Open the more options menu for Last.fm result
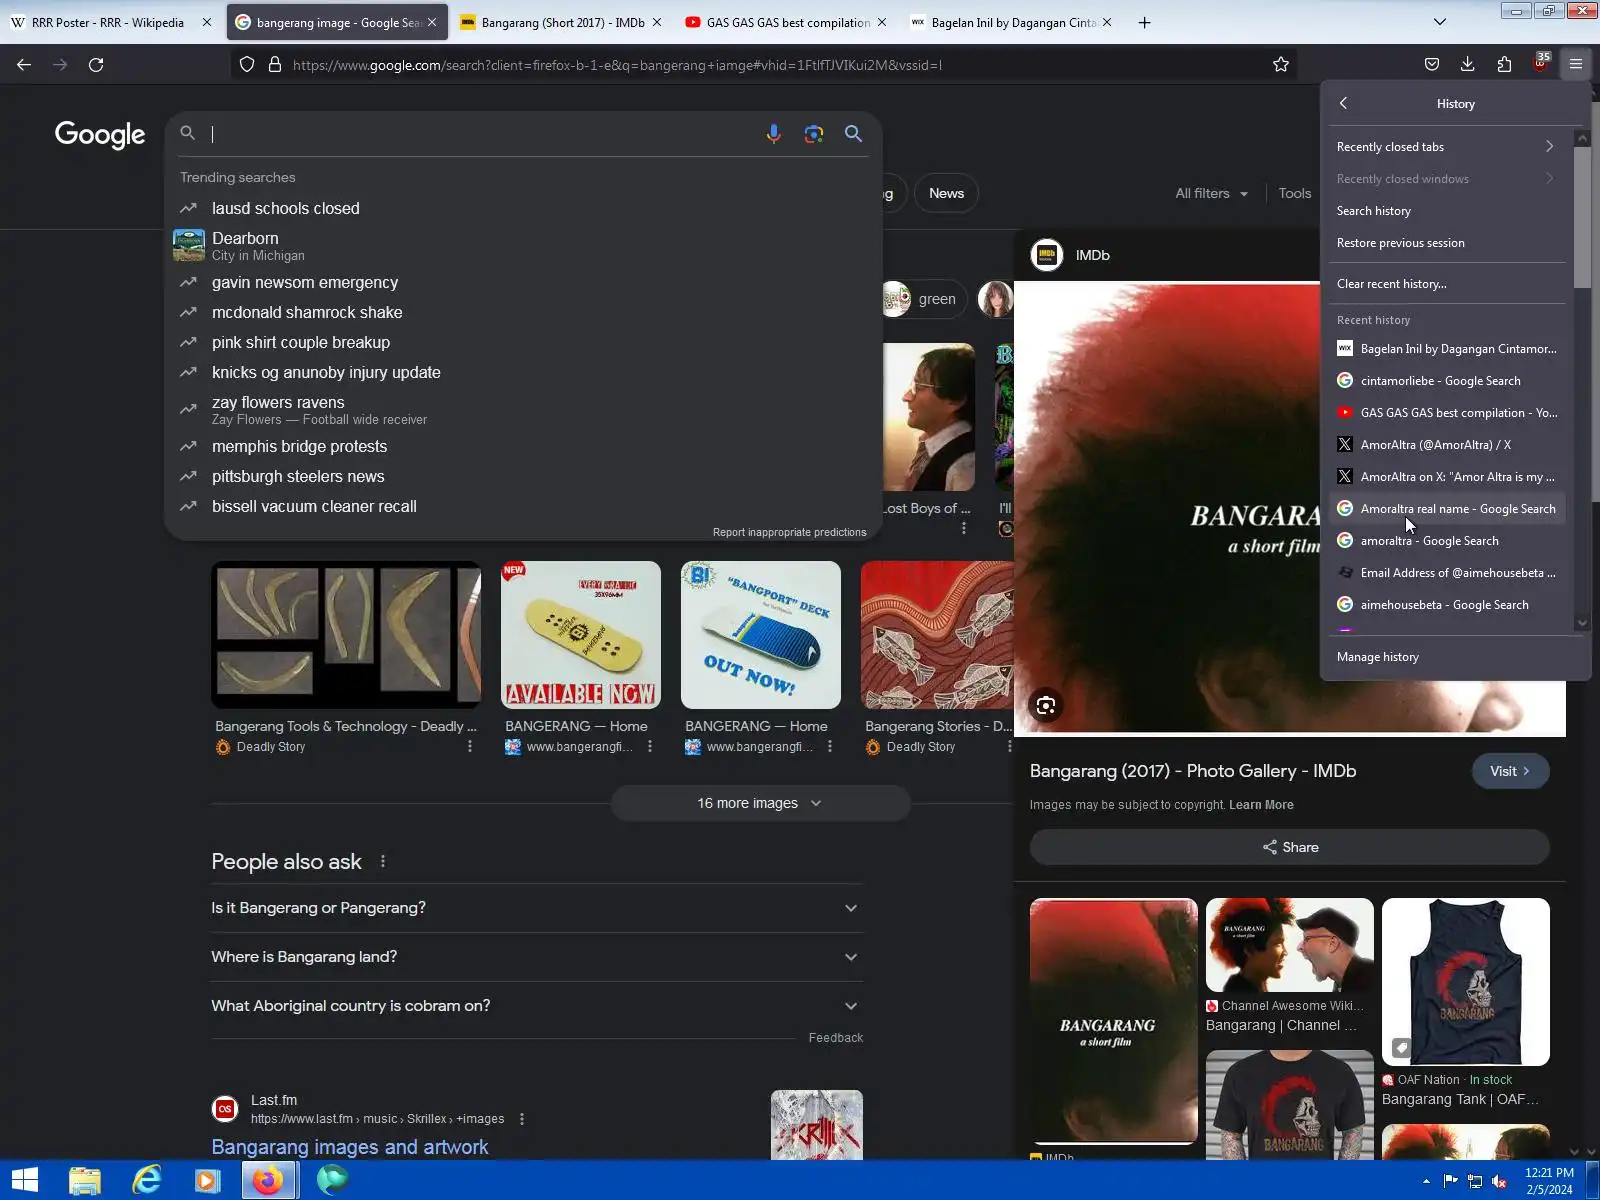Screen dimensions: 1600x1200 pos(522,1119)
